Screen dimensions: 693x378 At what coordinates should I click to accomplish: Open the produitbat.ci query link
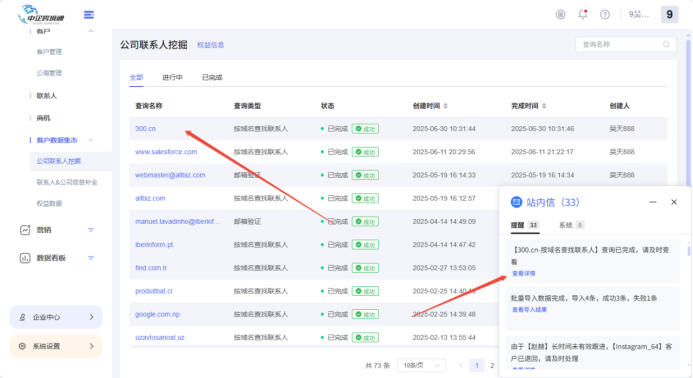pos(153,291)
